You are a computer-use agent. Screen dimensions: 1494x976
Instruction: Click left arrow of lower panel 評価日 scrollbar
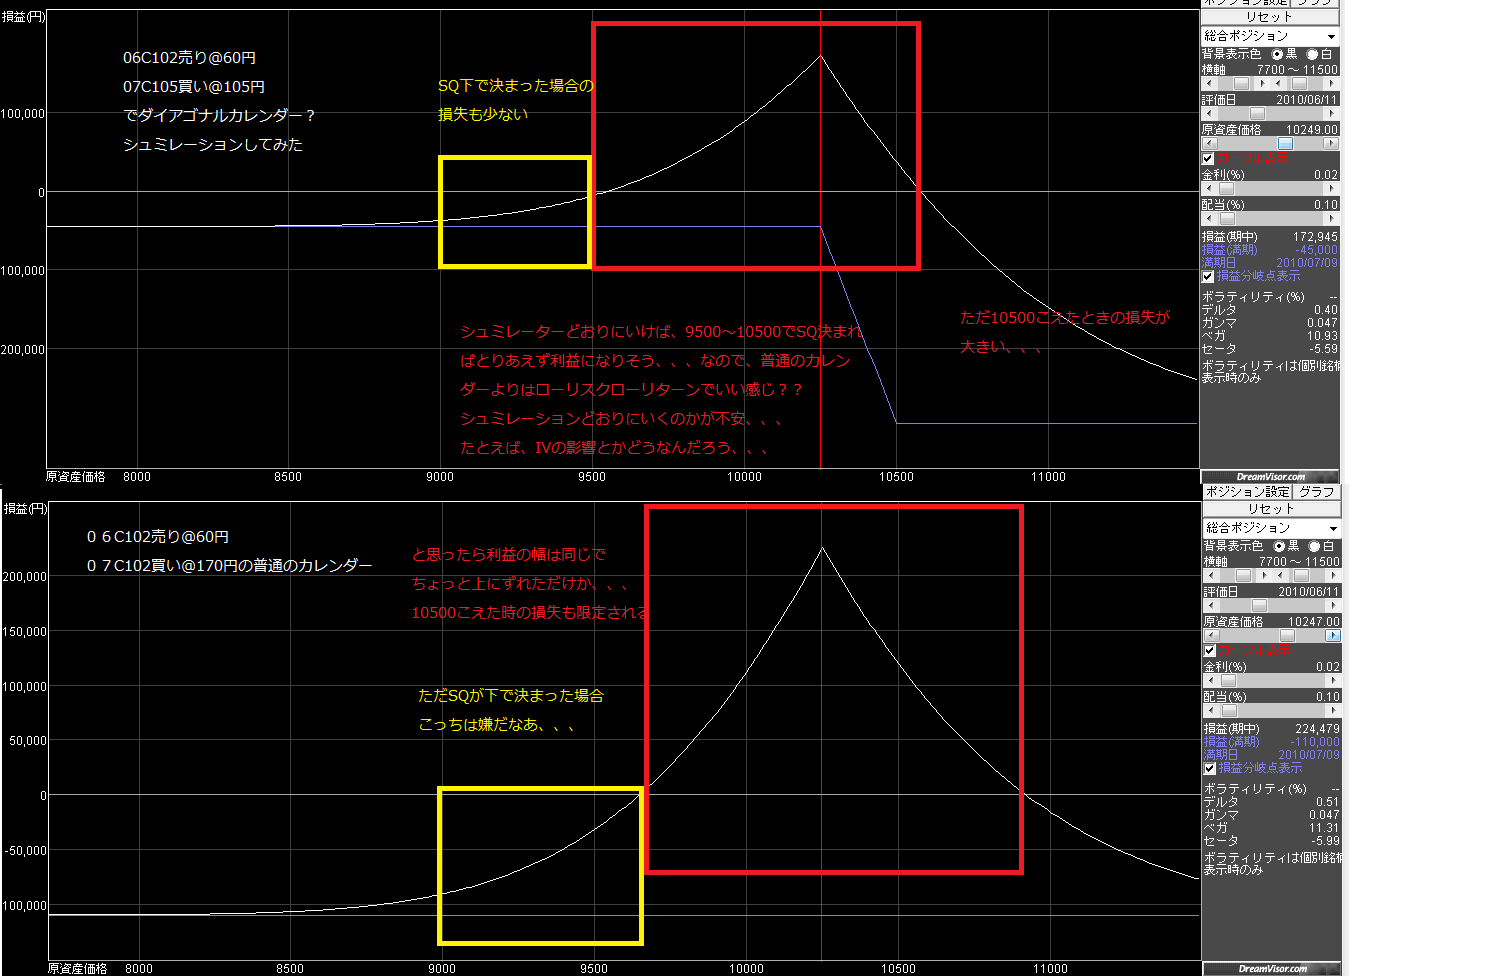(x=1212, y=606)
